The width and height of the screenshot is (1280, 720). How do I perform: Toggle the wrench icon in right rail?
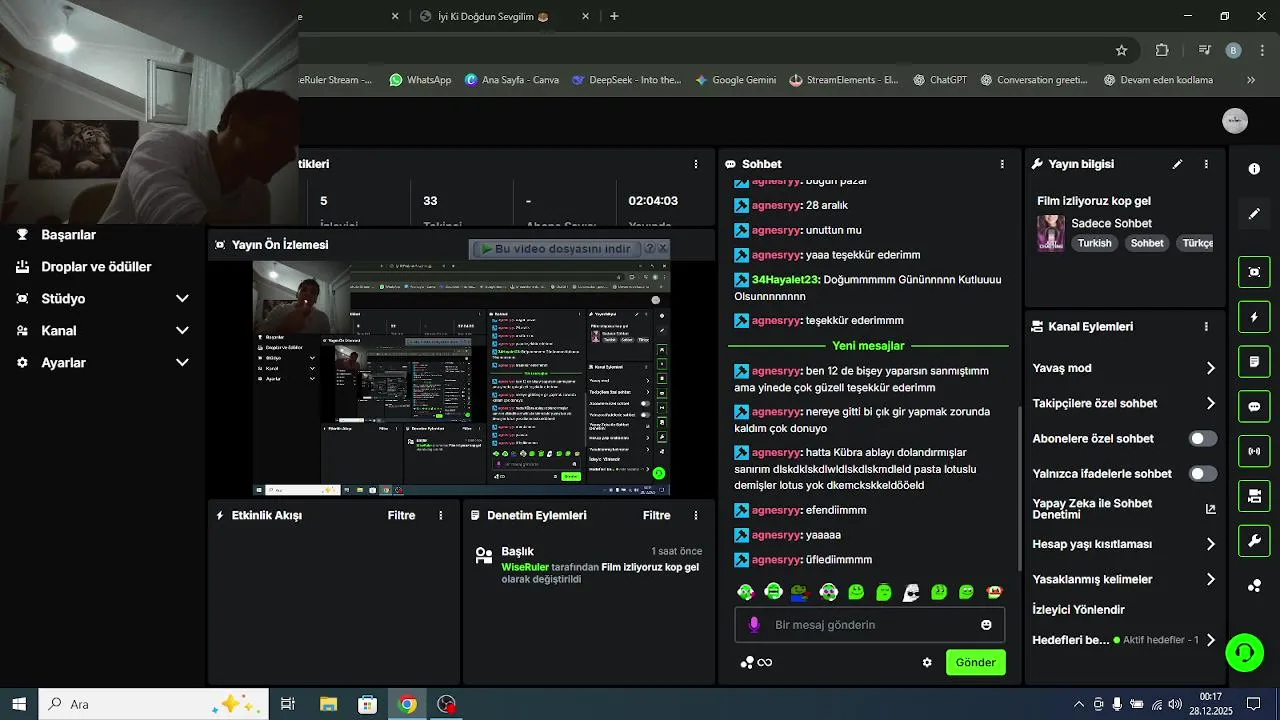point(1254,541)
